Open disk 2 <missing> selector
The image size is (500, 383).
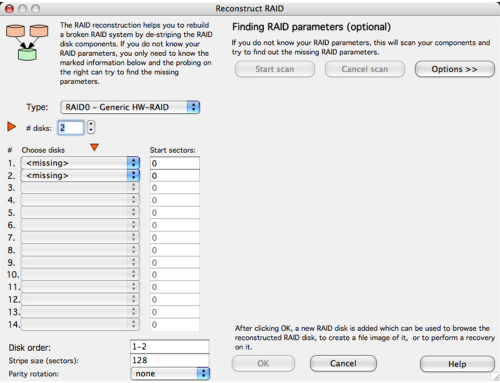80,175
